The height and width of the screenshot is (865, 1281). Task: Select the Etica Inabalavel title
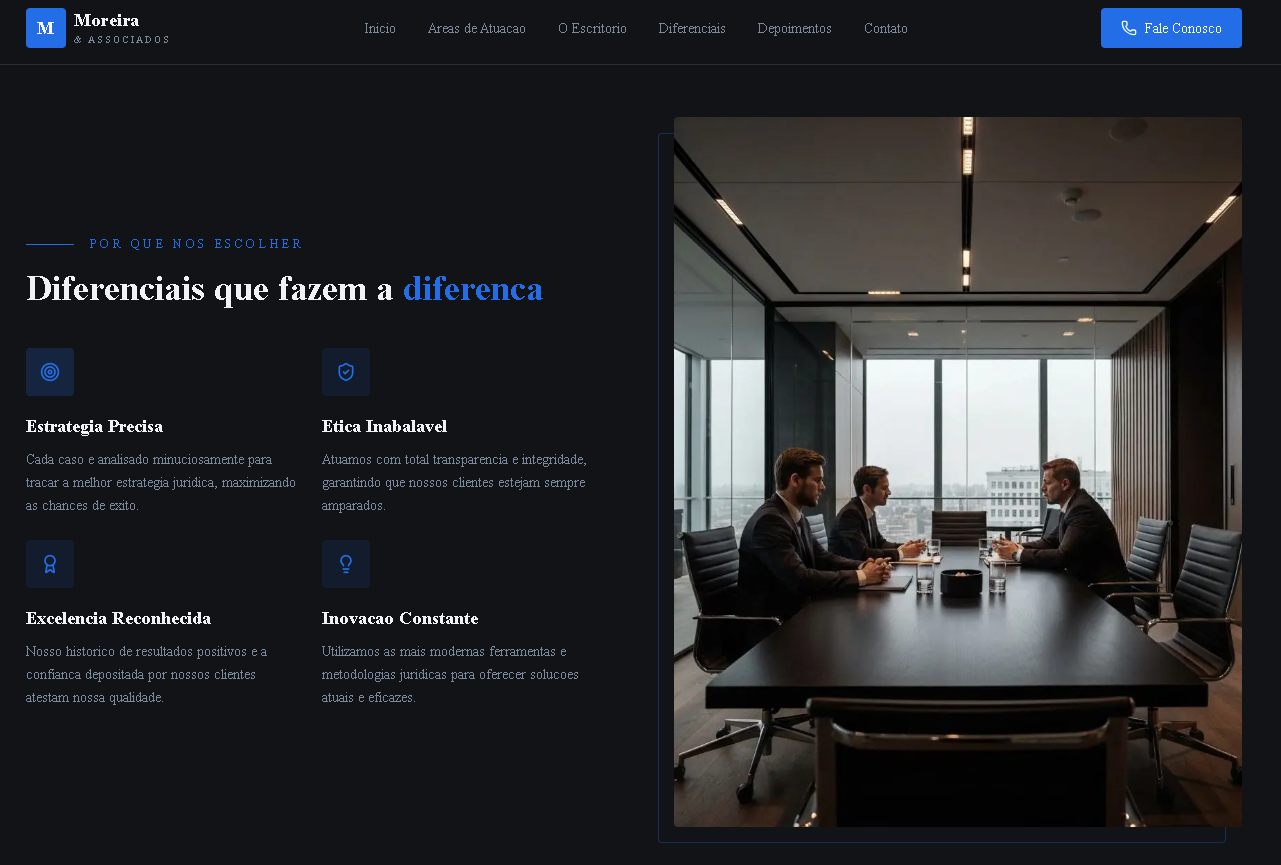pos(384,426)
